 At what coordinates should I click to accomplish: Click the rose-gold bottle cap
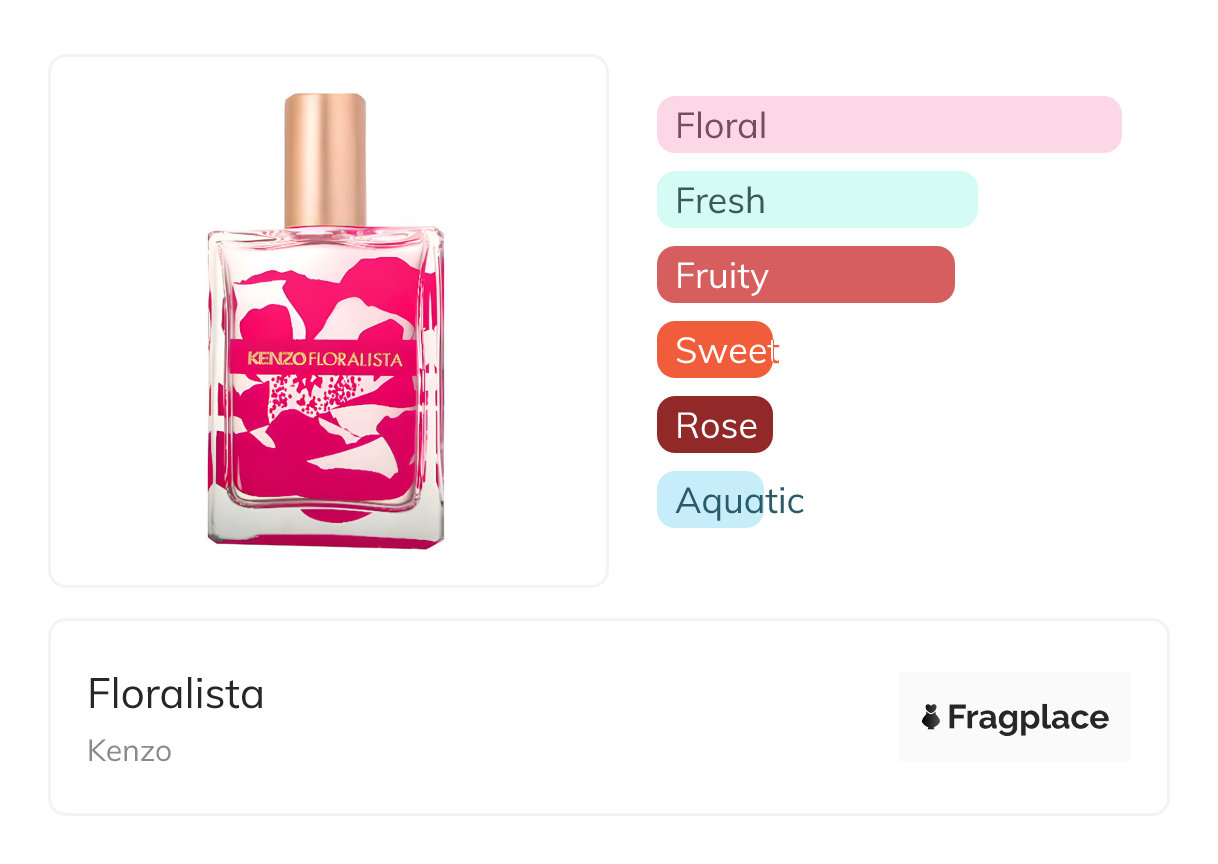(325, 160)
